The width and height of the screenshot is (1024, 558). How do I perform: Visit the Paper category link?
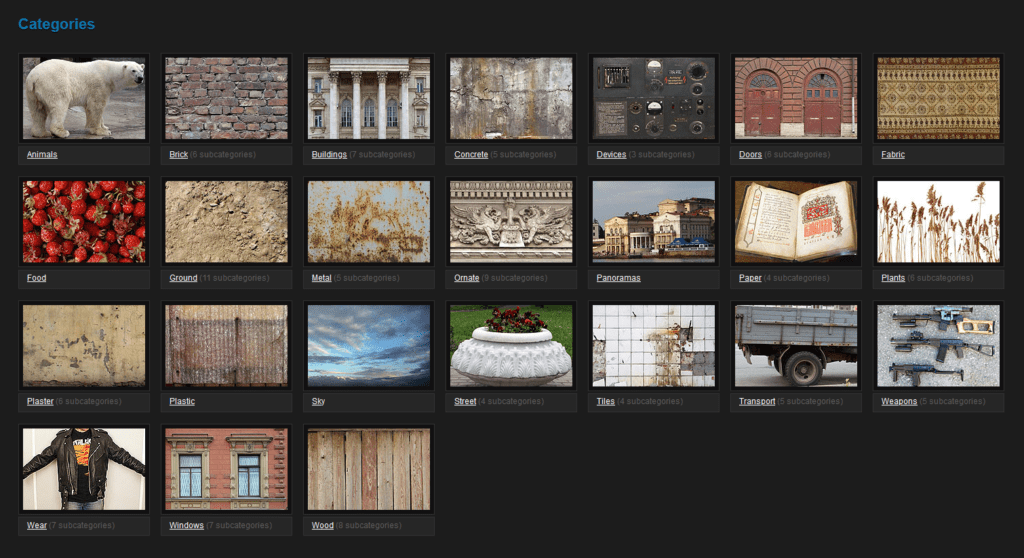[x=750, y=278]
